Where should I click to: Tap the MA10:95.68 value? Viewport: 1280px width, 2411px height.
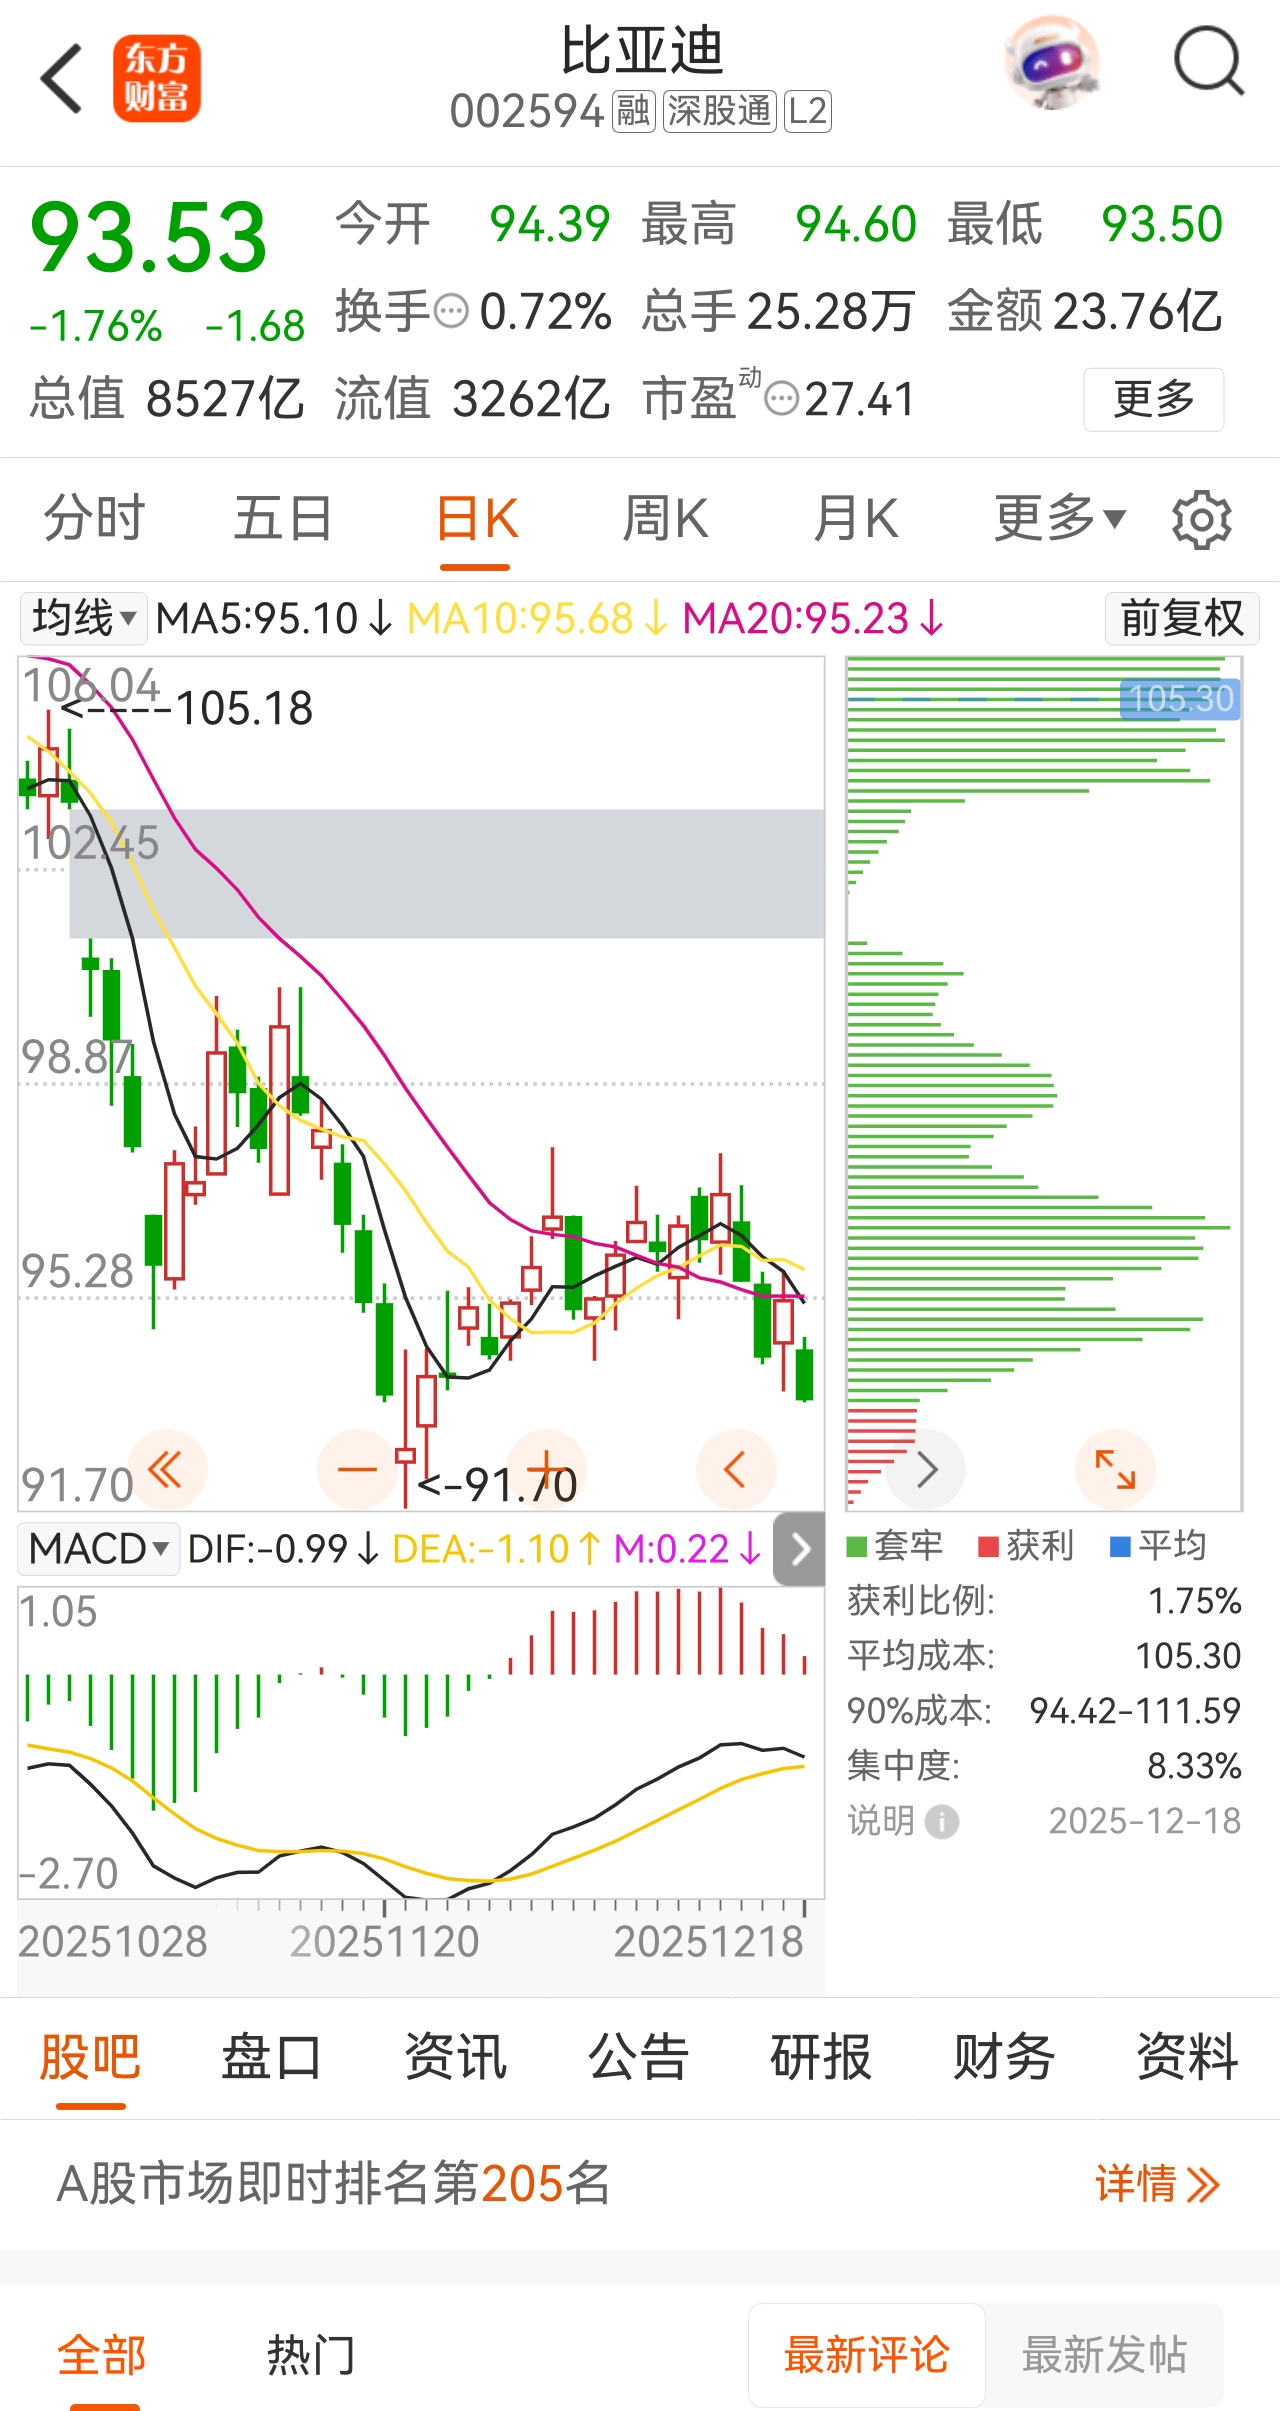[x=538, y=618]
